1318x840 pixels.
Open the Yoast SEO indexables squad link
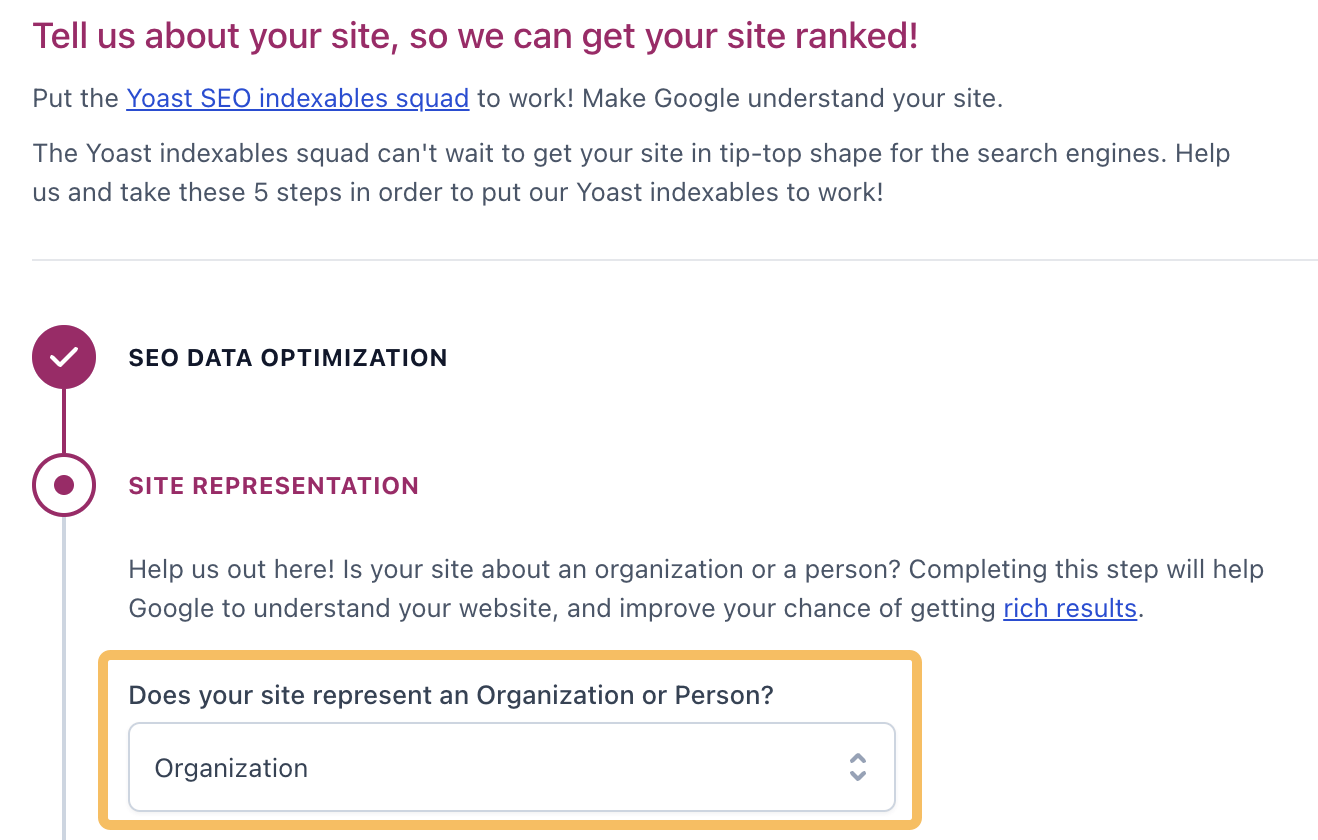[297, 98]
